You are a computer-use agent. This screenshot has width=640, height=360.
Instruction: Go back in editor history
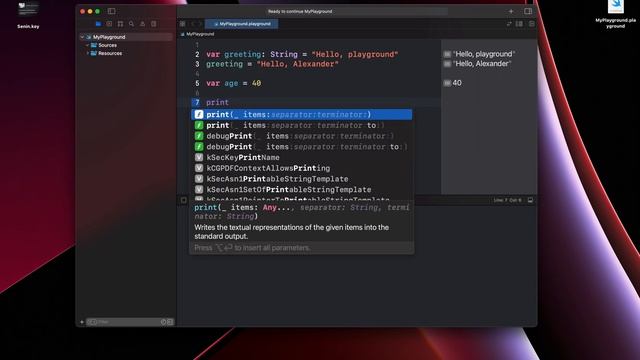(192, 24)
